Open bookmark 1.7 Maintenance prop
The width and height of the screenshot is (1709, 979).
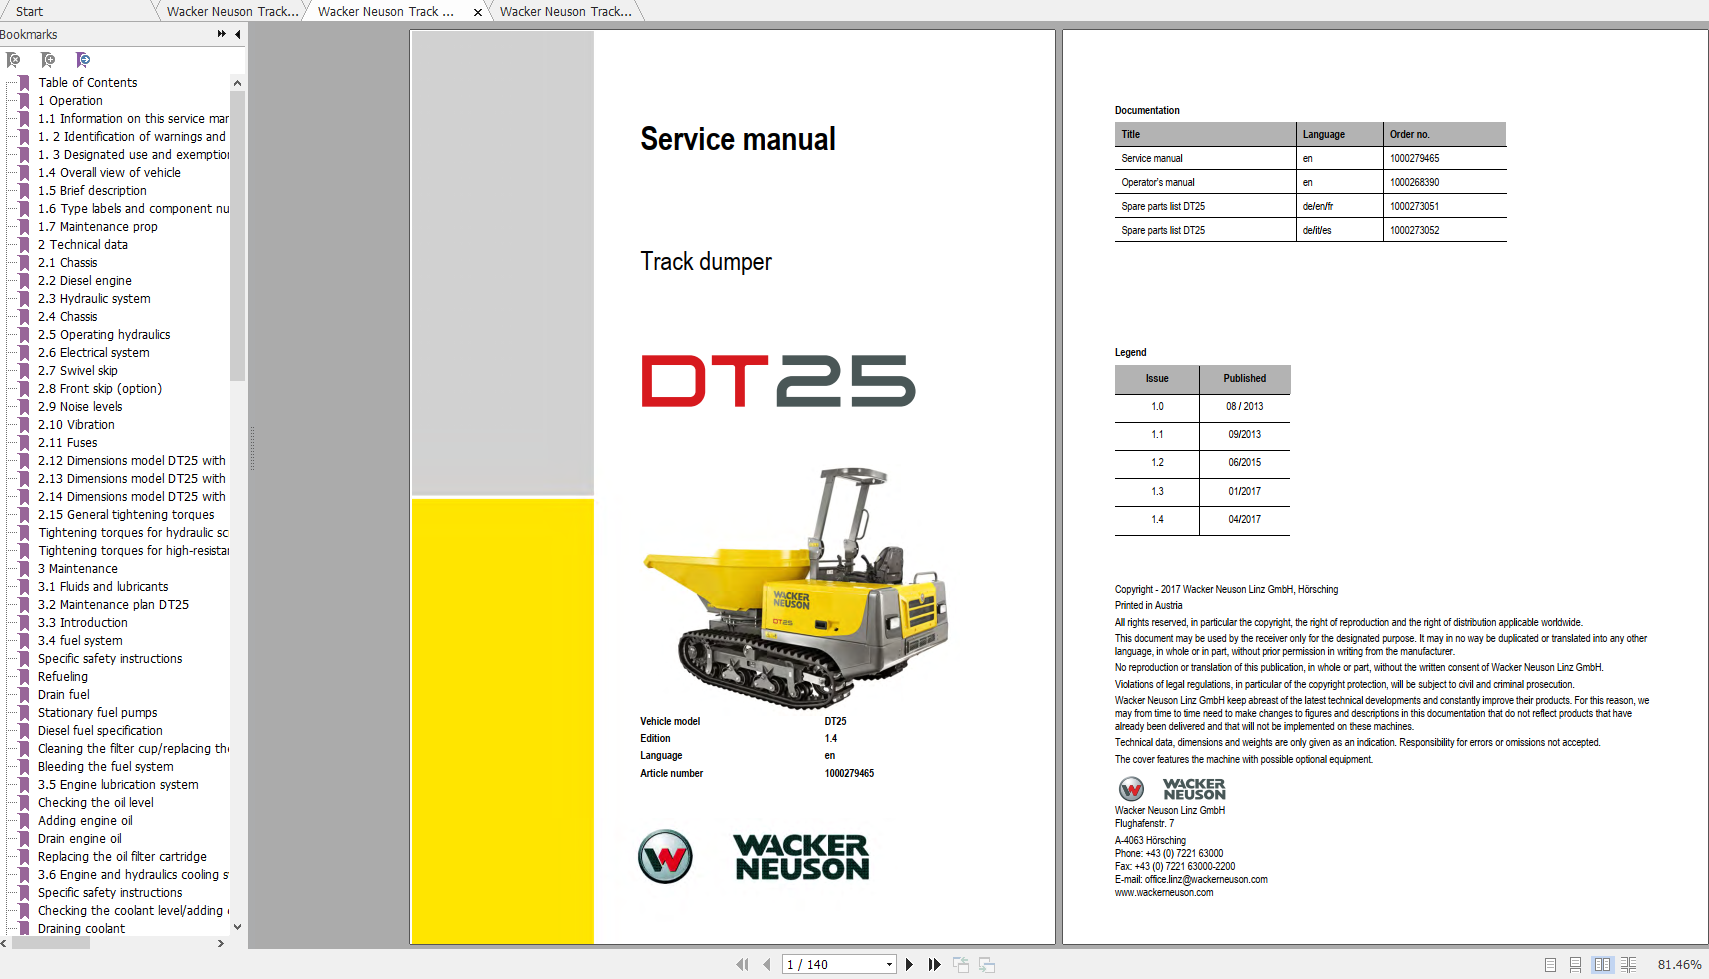click(x=98, y=226)
